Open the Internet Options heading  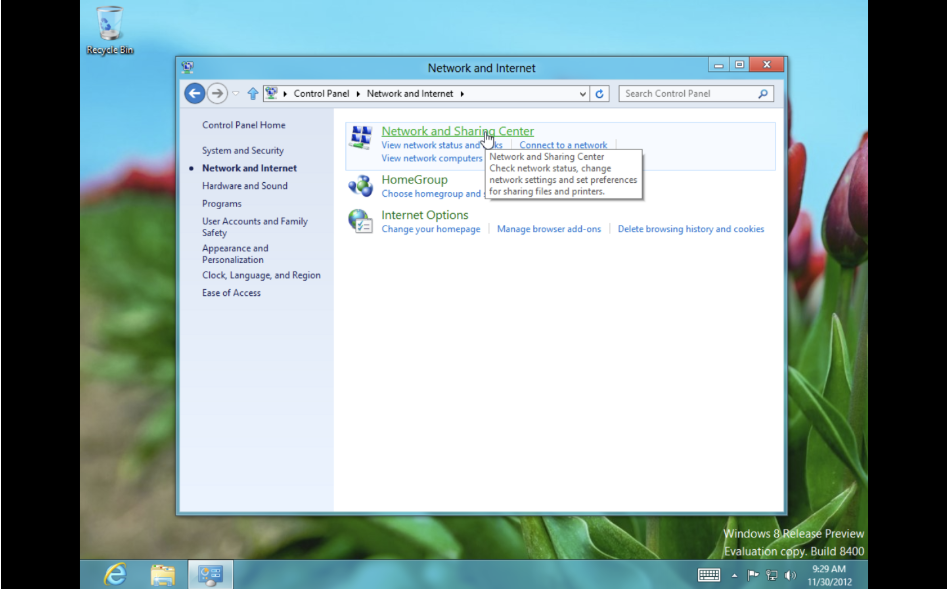tap(424, 215)
